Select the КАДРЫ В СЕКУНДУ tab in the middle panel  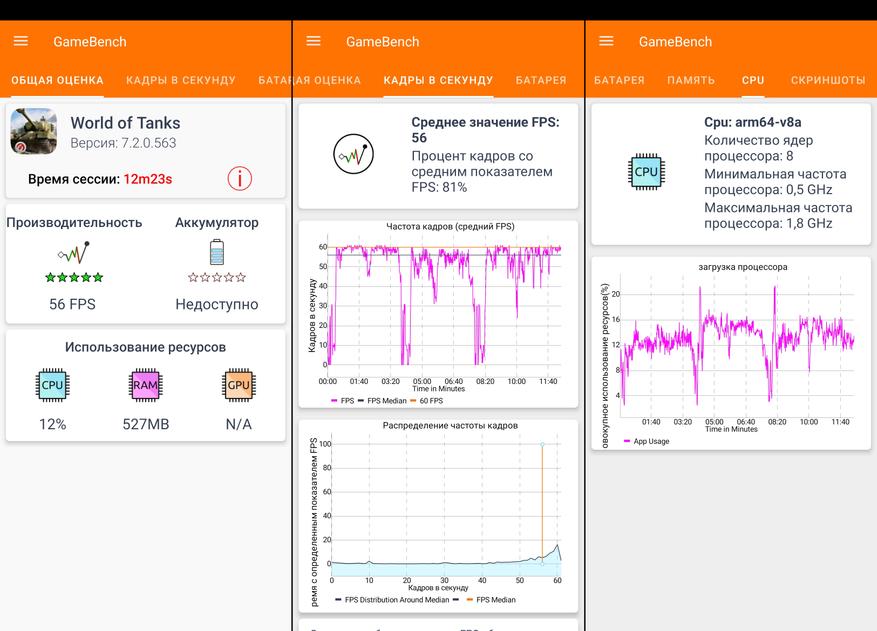pyautogui.click(x=438, y=80)
